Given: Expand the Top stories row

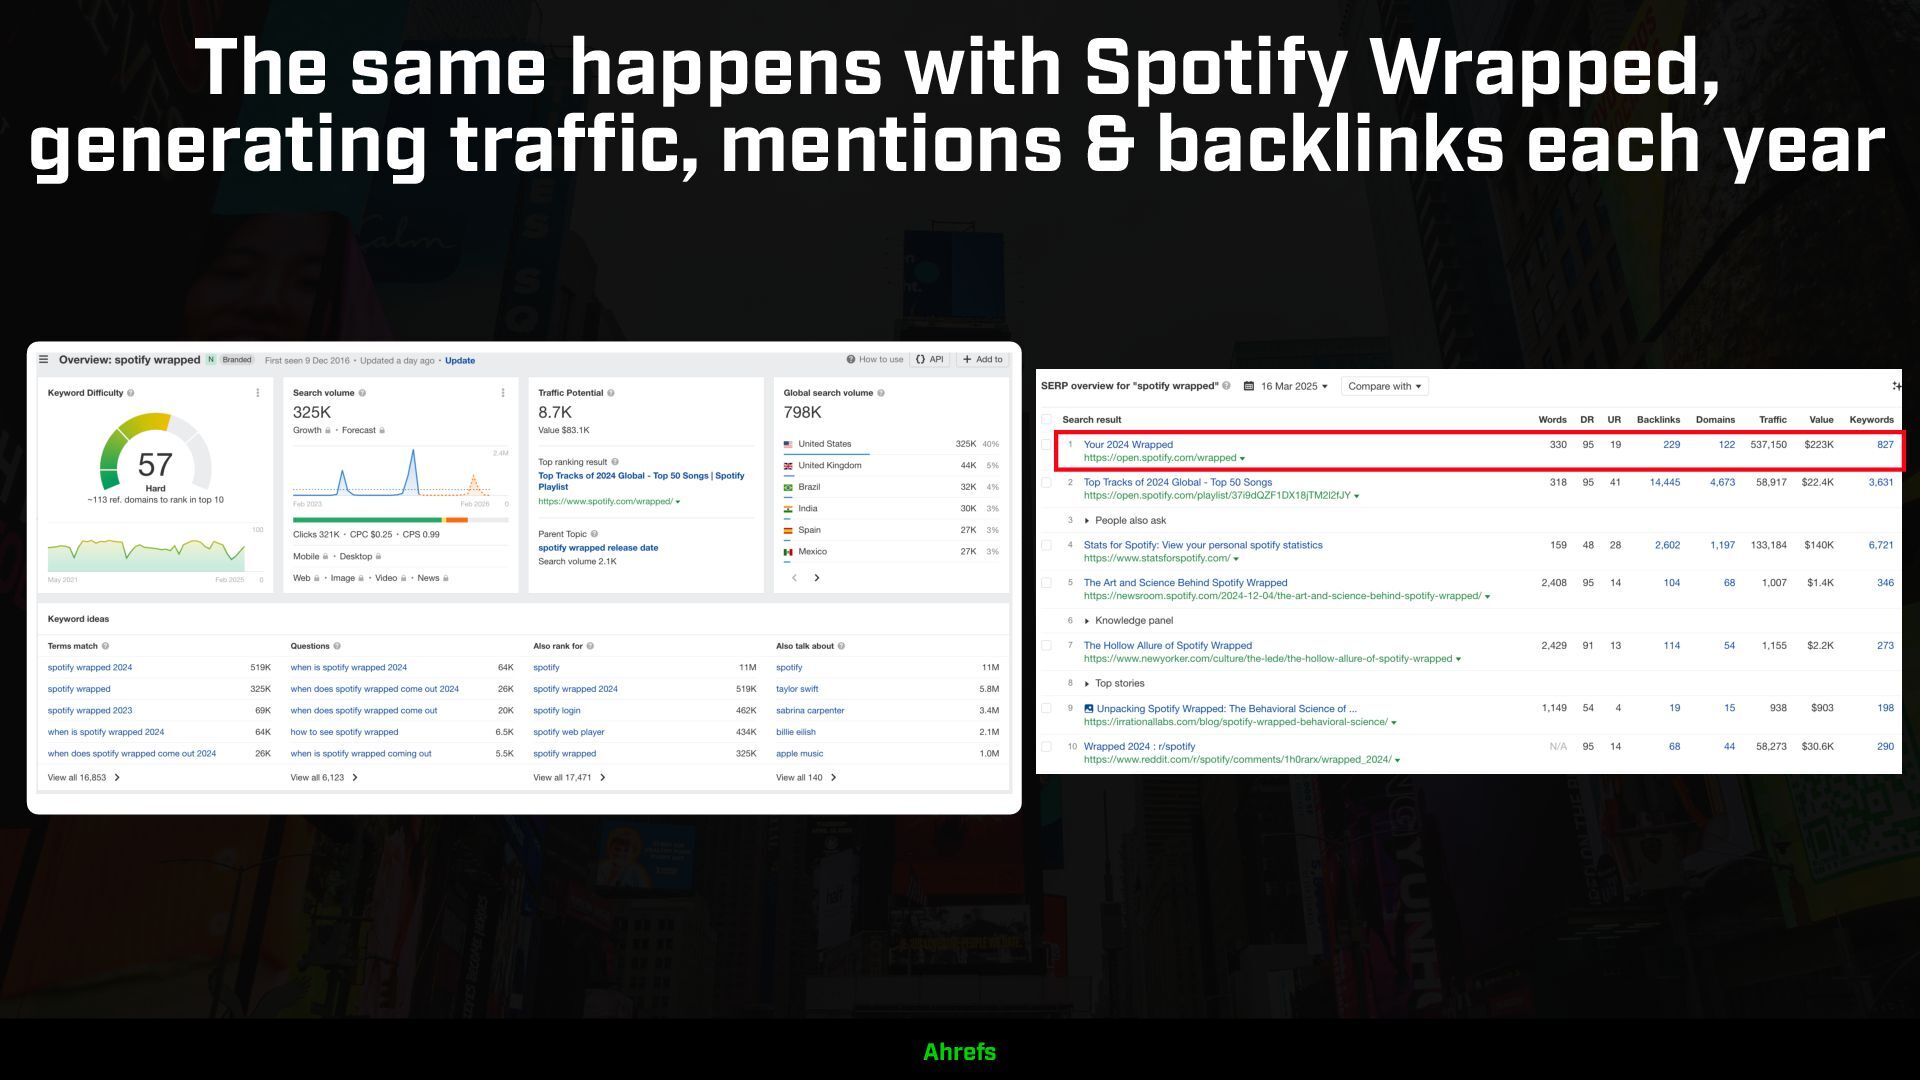Looking at the screenshot, I should 1087,684.
